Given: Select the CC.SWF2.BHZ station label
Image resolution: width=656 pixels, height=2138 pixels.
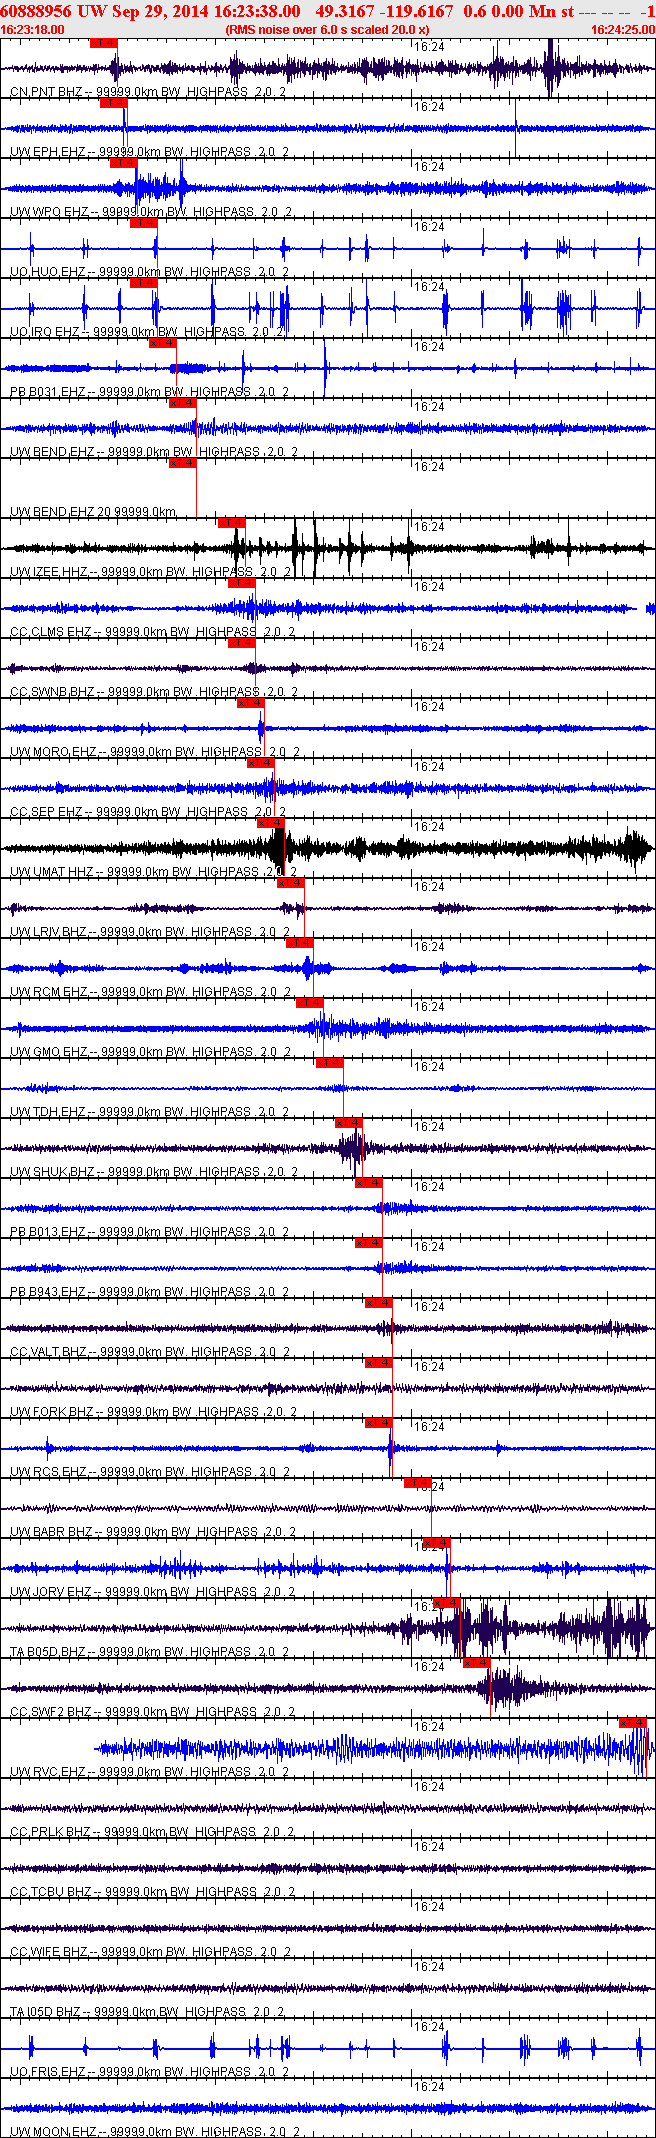Looking at the screenshot, I should (152, 1712).
